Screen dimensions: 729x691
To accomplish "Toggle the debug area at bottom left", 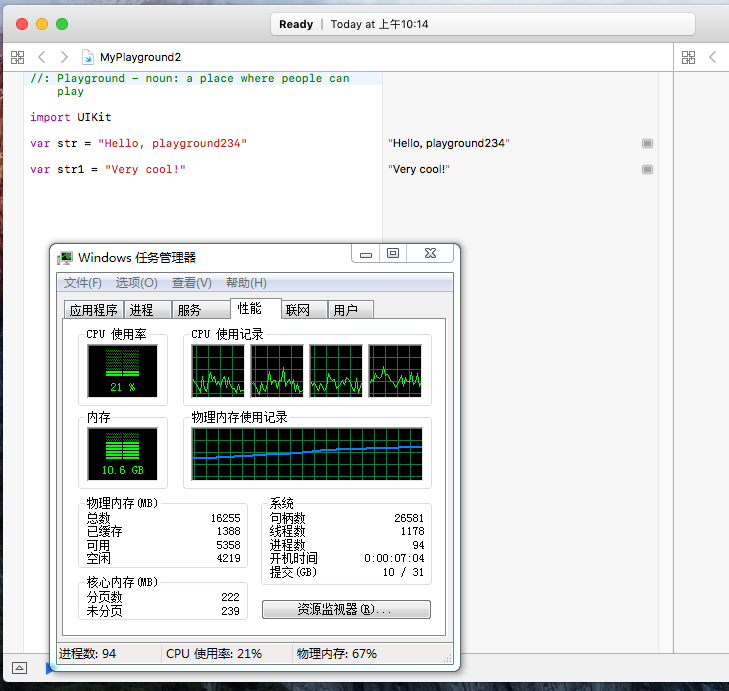I will [x=19, y=667].
